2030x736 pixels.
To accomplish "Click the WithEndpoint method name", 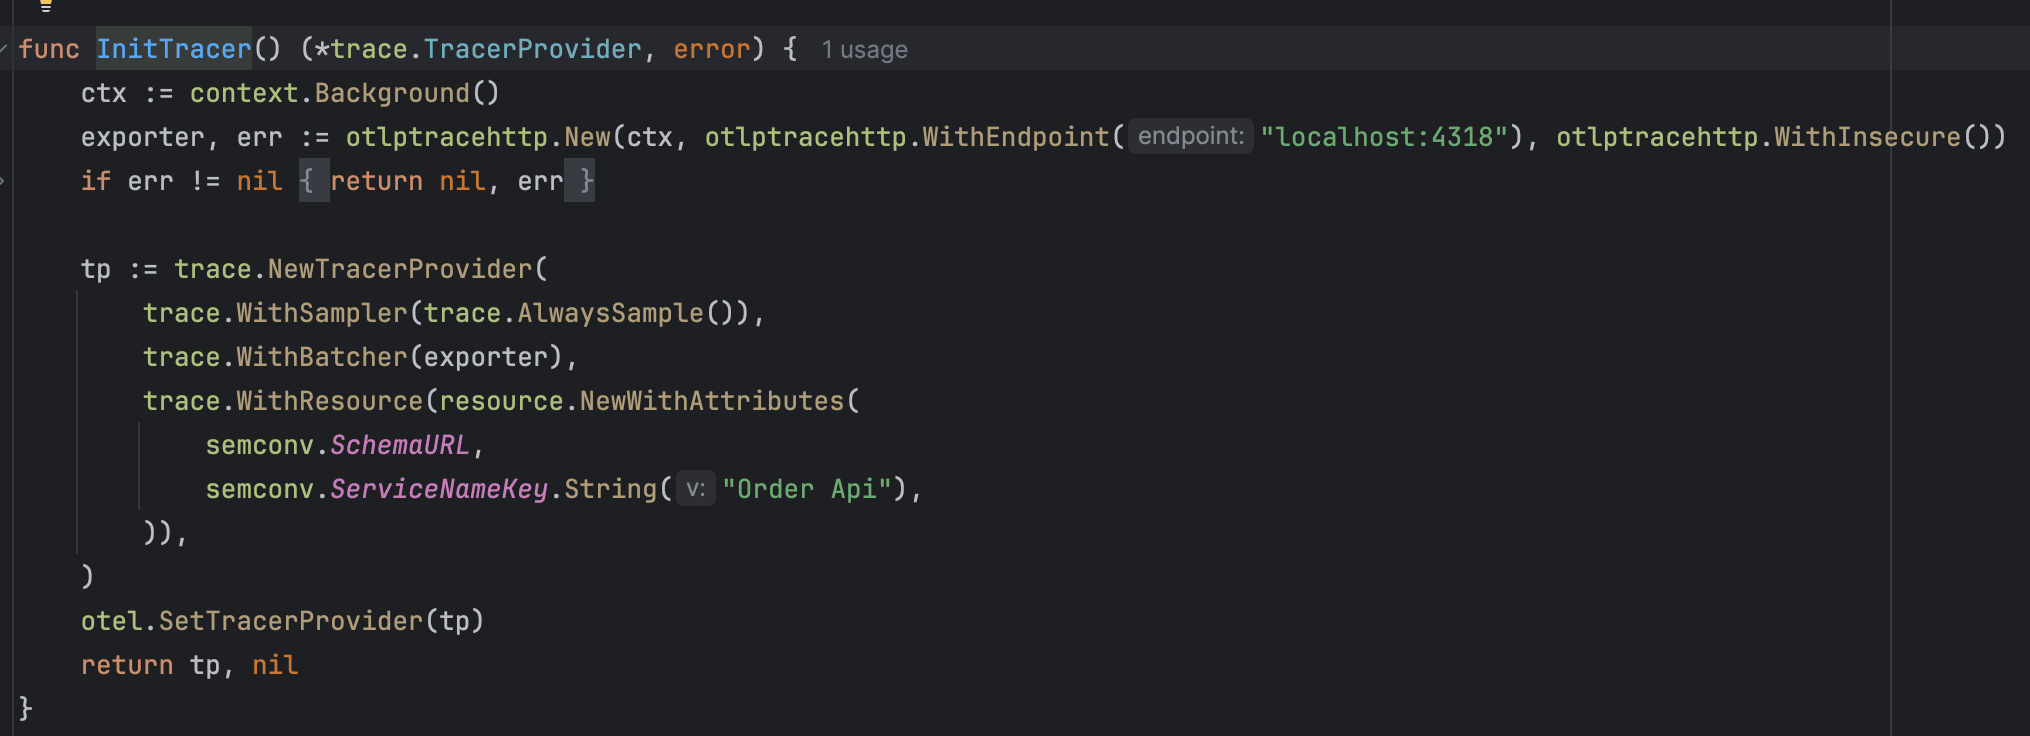I will coord(1015,137).
